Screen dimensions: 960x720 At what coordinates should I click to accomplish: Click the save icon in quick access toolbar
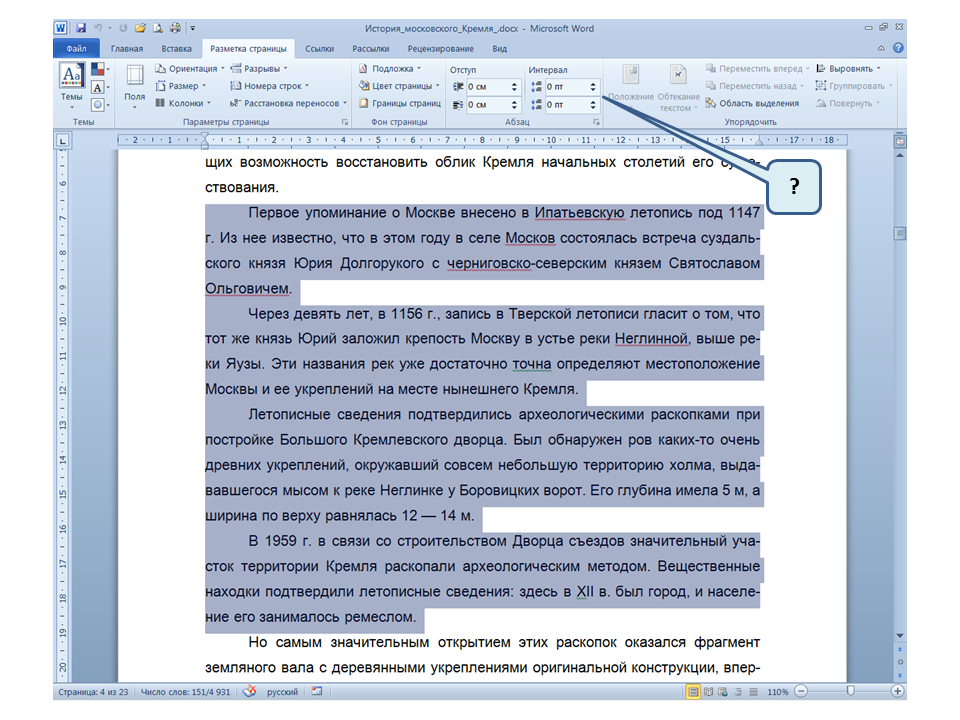coord(80,29)
